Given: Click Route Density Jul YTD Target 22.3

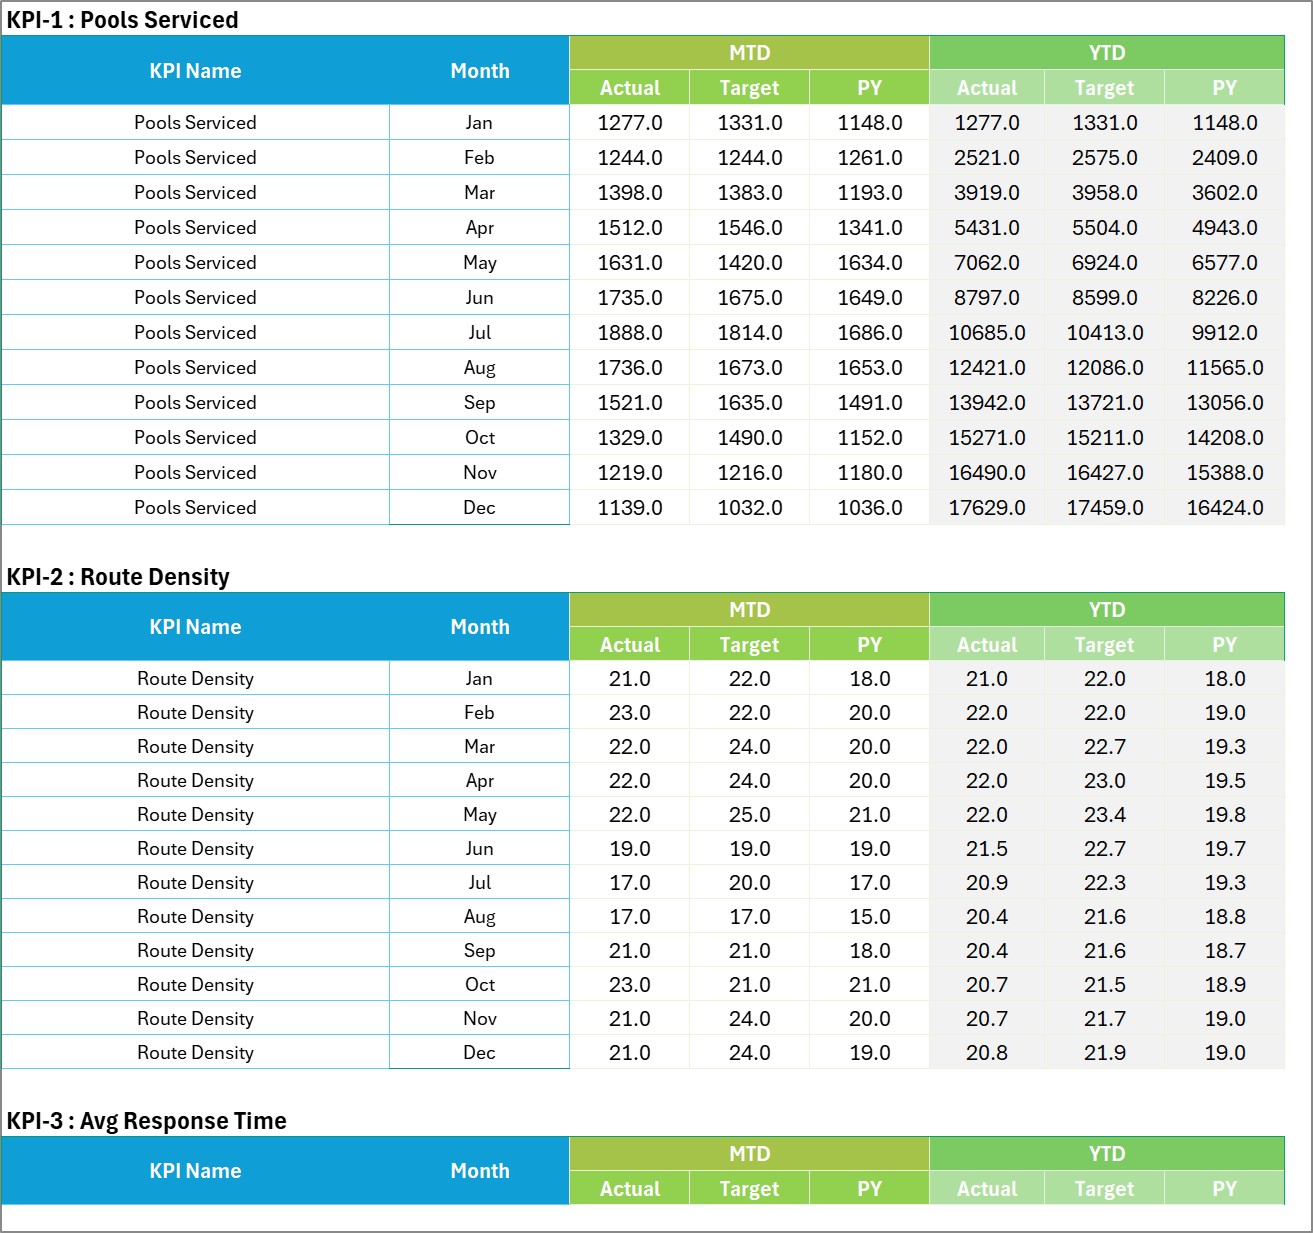Looking at the screenshot, I should (1105, 883).
